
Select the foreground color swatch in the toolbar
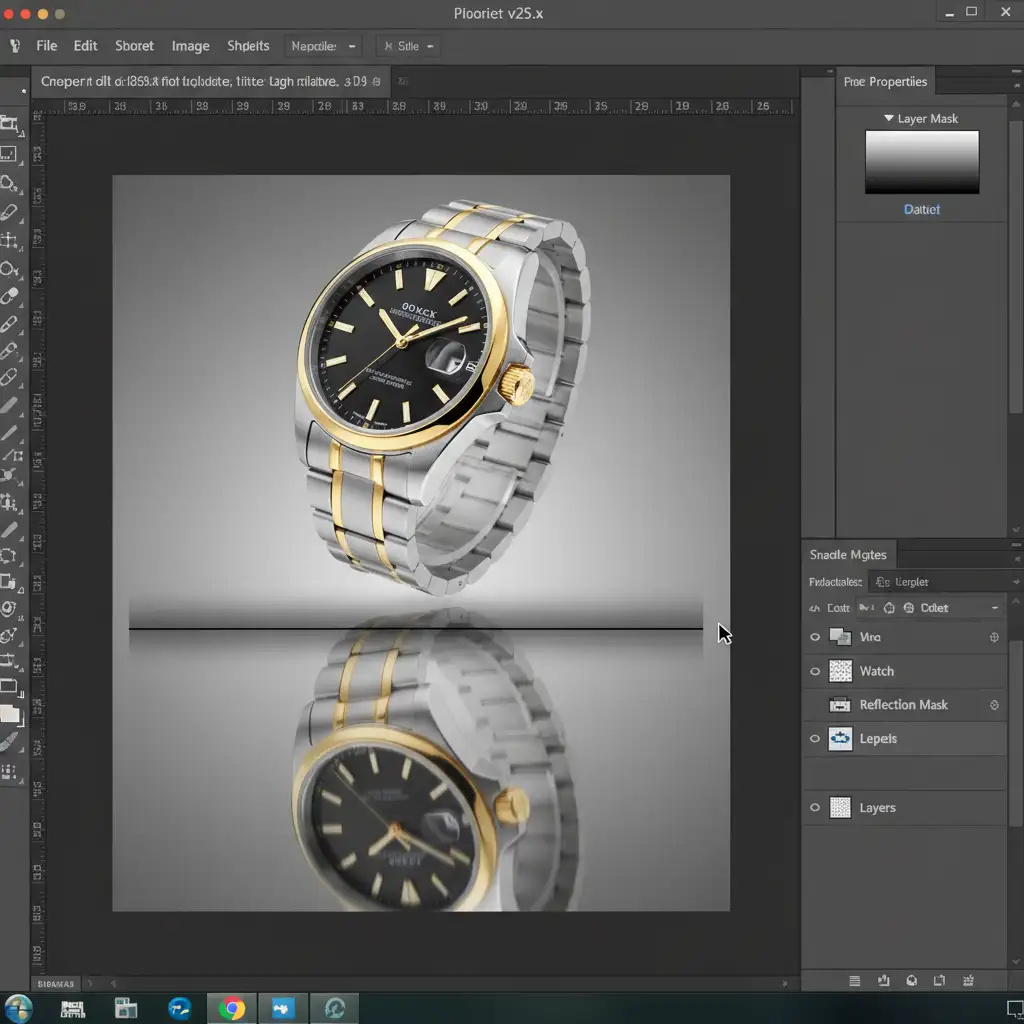click(9, 714)
